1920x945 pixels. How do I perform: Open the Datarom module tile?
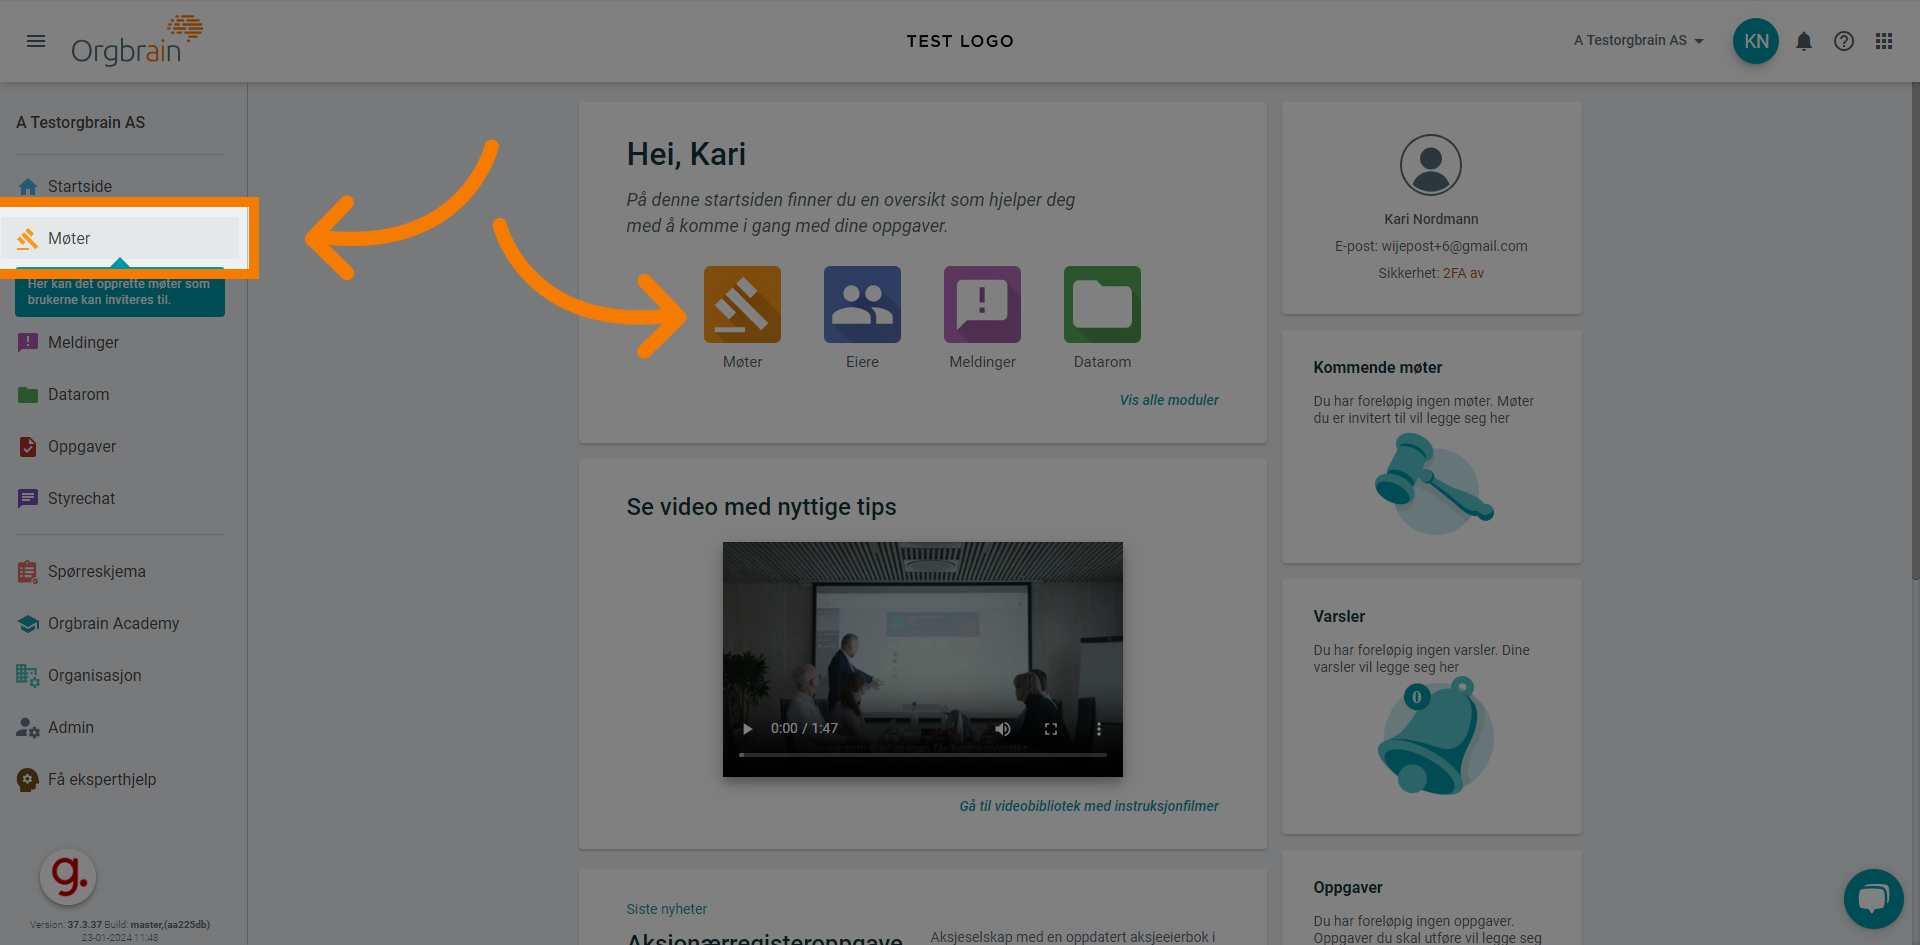pyautogui.click(x=1102, y=305)
